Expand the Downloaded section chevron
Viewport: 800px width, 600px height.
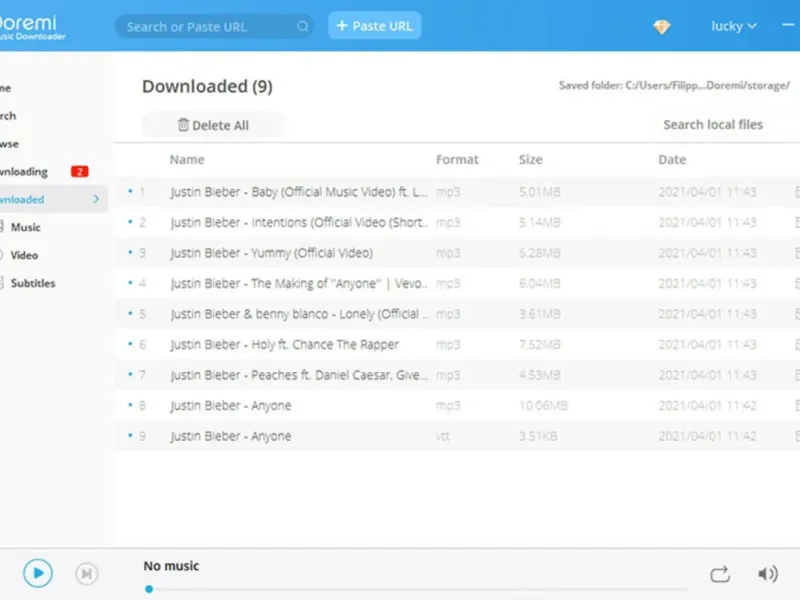pos(96,199)
